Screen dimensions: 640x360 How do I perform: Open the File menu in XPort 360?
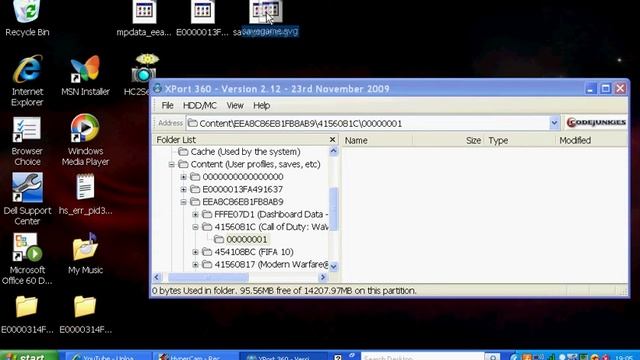pyautogui.click(x=167, y=105)
